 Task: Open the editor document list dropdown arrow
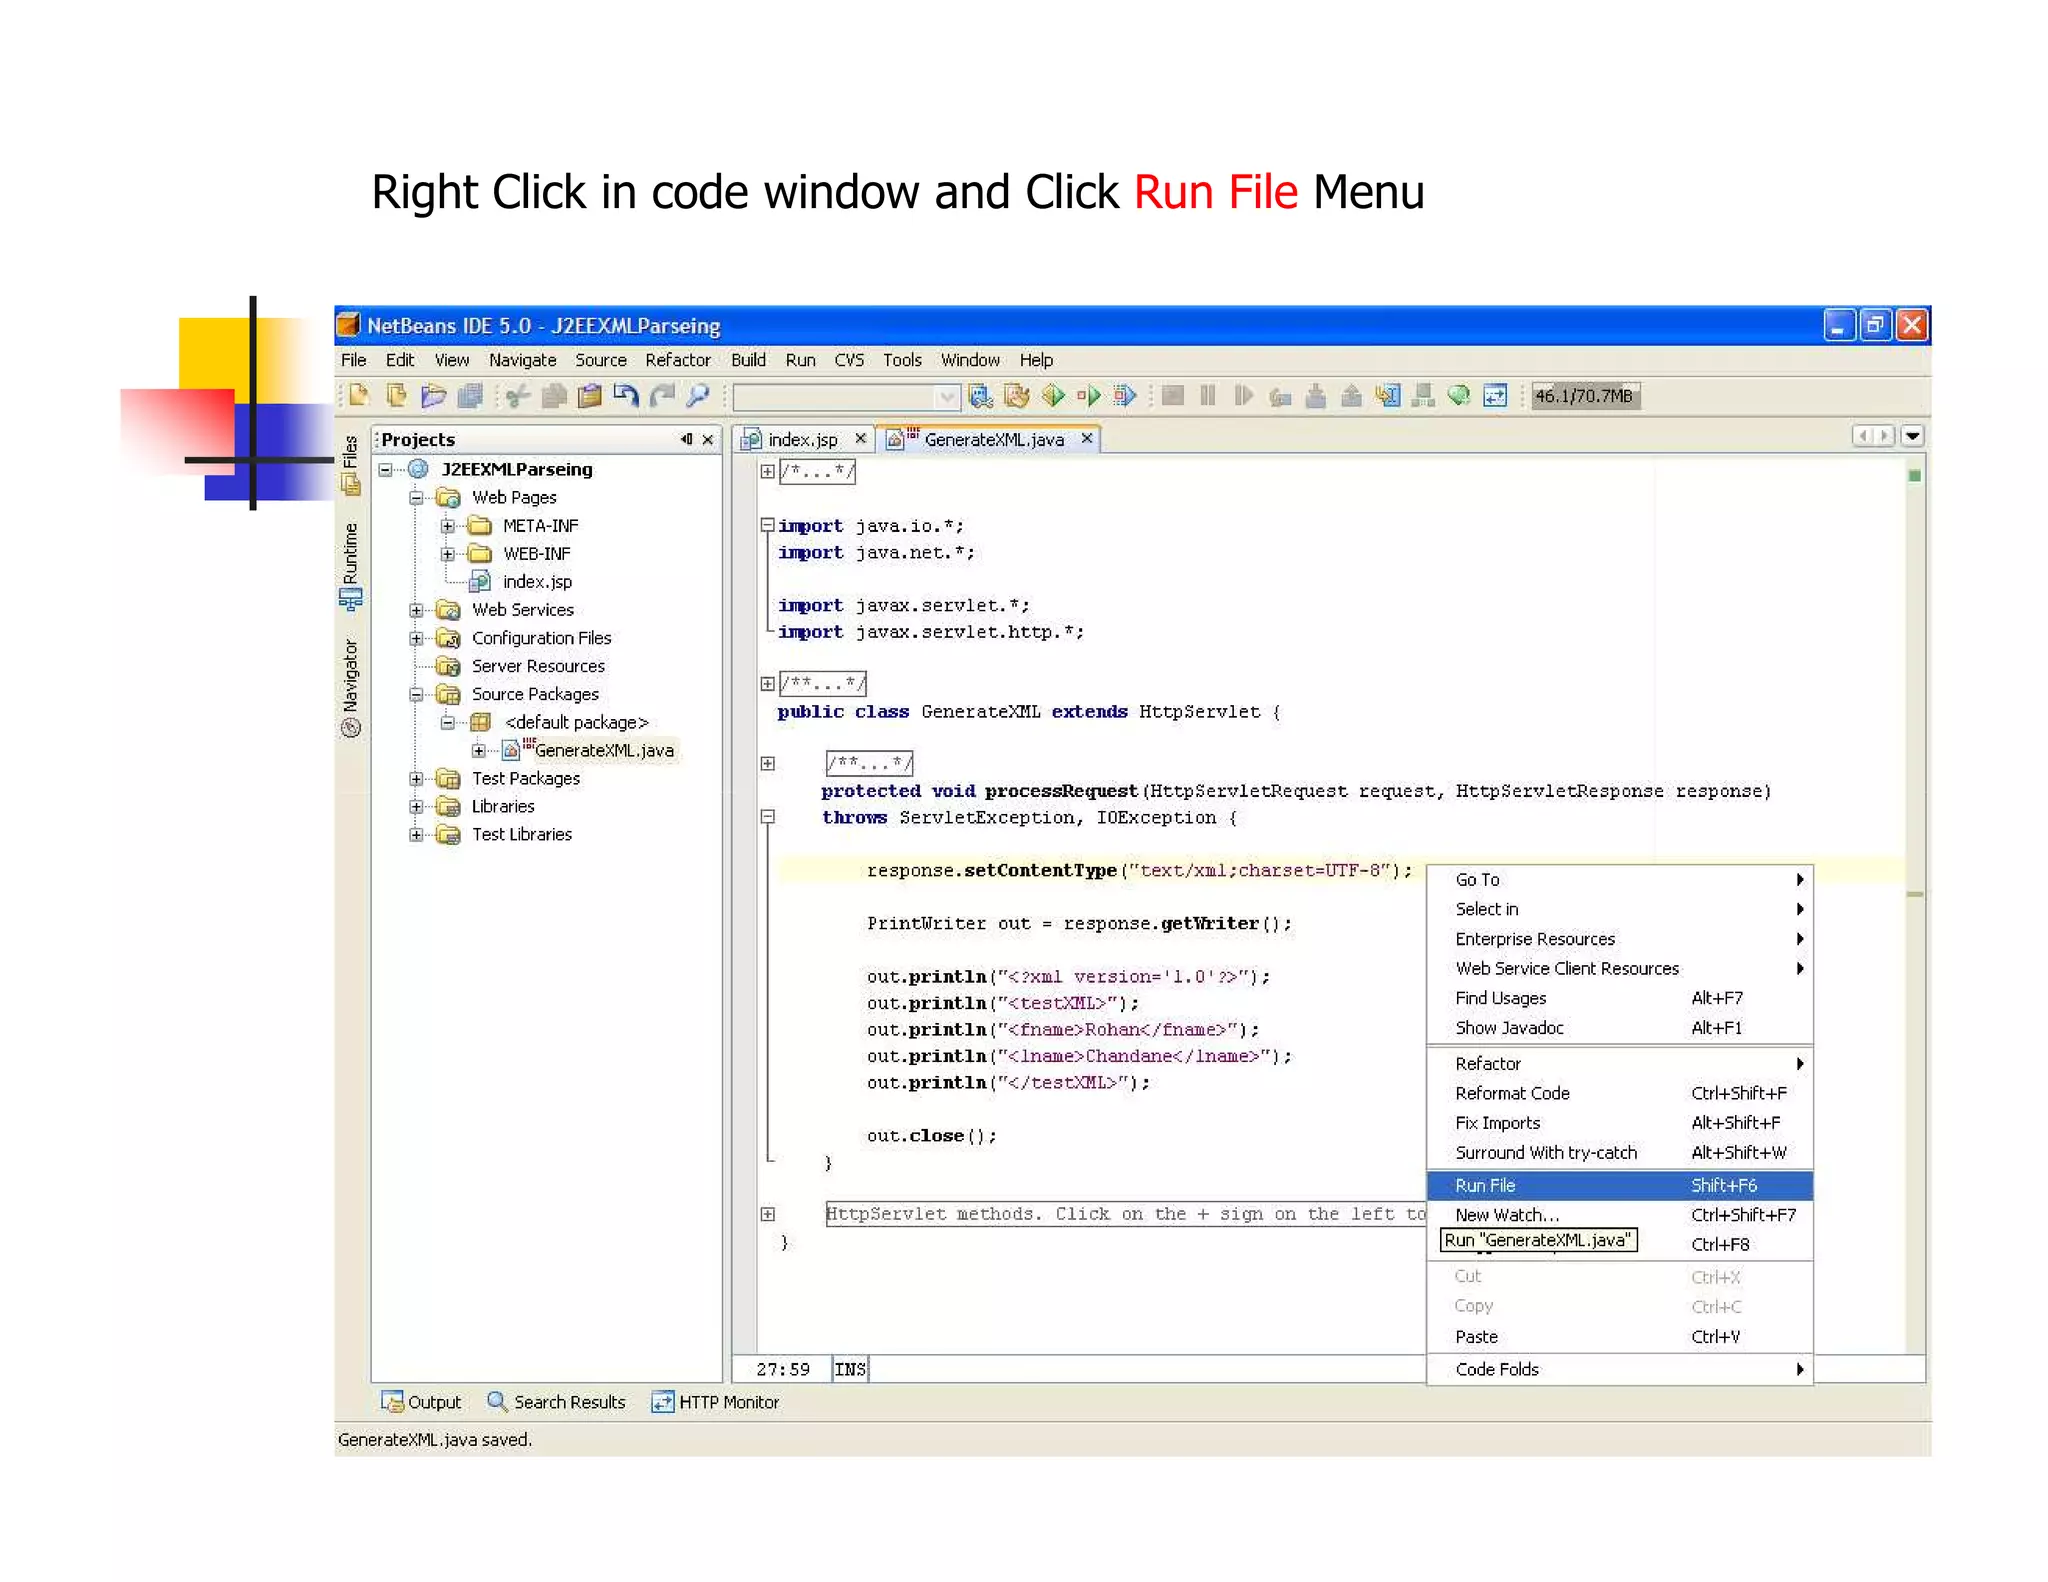point(1913,436)
